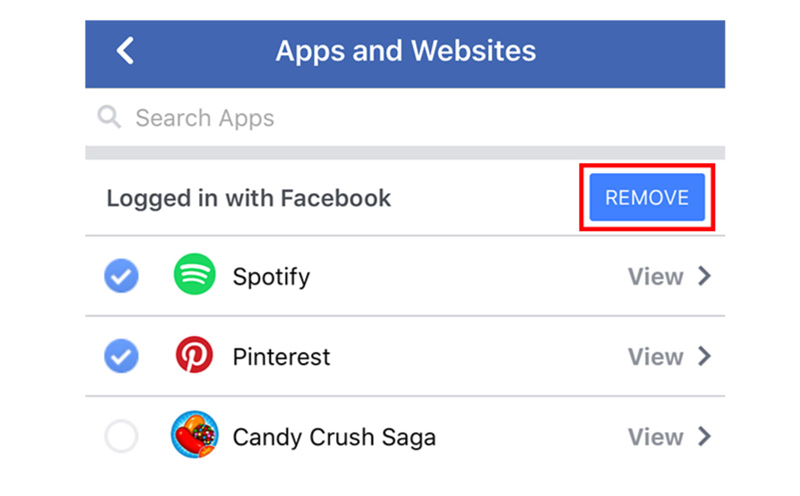800x496 pixels.
Task: Uncheck the Spotify selection checkbox
Action: tap(122, 277)
